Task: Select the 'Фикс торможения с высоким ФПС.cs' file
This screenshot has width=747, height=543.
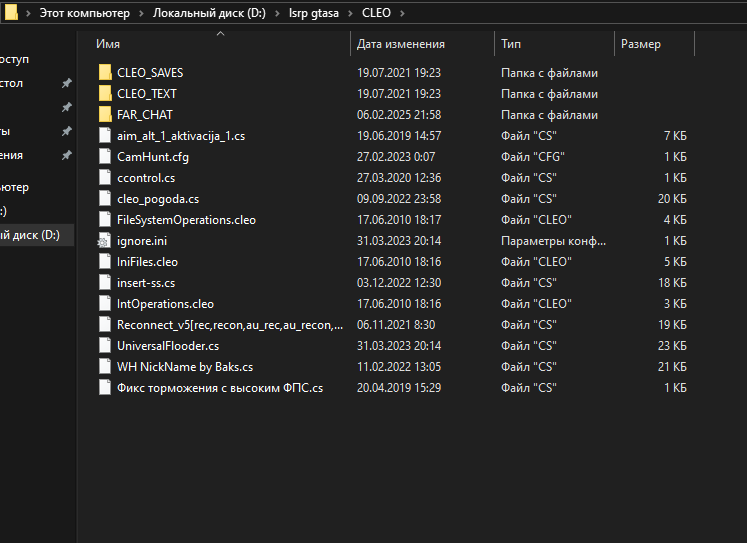Action: (x=219, y=388)
